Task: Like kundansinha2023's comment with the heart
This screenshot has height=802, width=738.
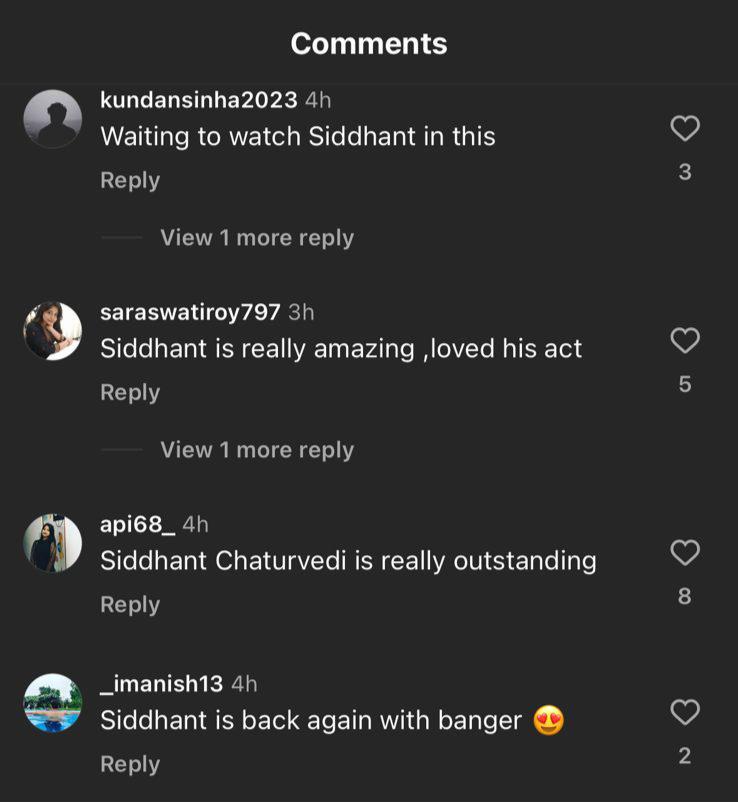Action: pos(684,129)
